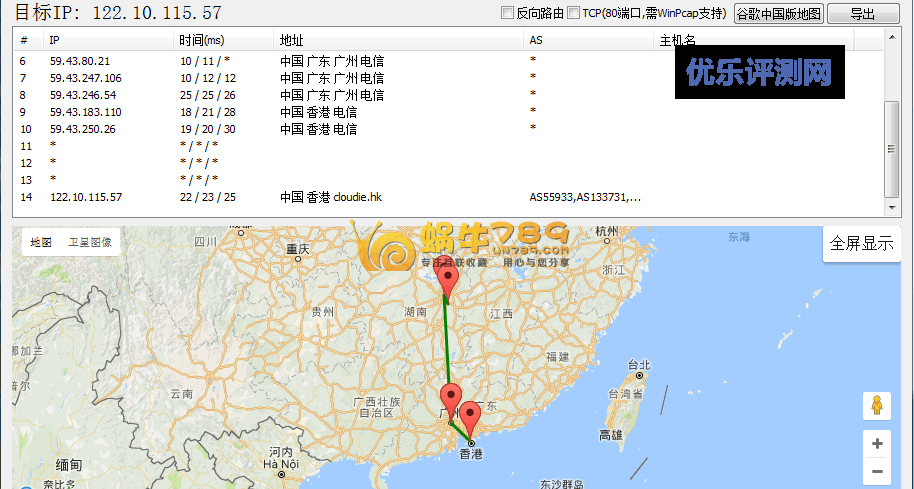Click time value 18 / 21 / 28
Image resolution: width=914 pixels, height=489 pixels.
208,112
